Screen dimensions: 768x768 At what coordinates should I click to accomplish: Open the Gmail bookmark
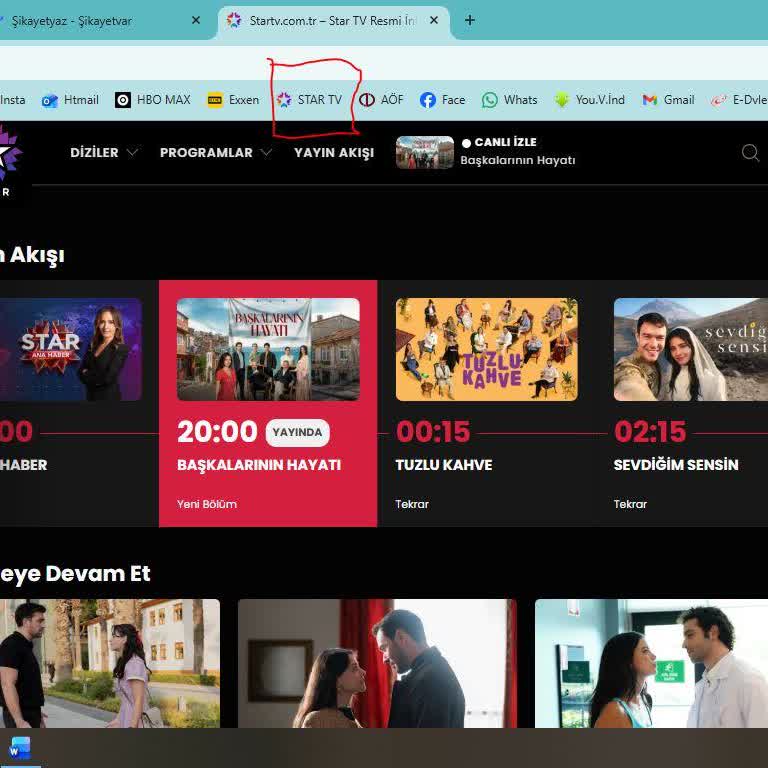668,100
